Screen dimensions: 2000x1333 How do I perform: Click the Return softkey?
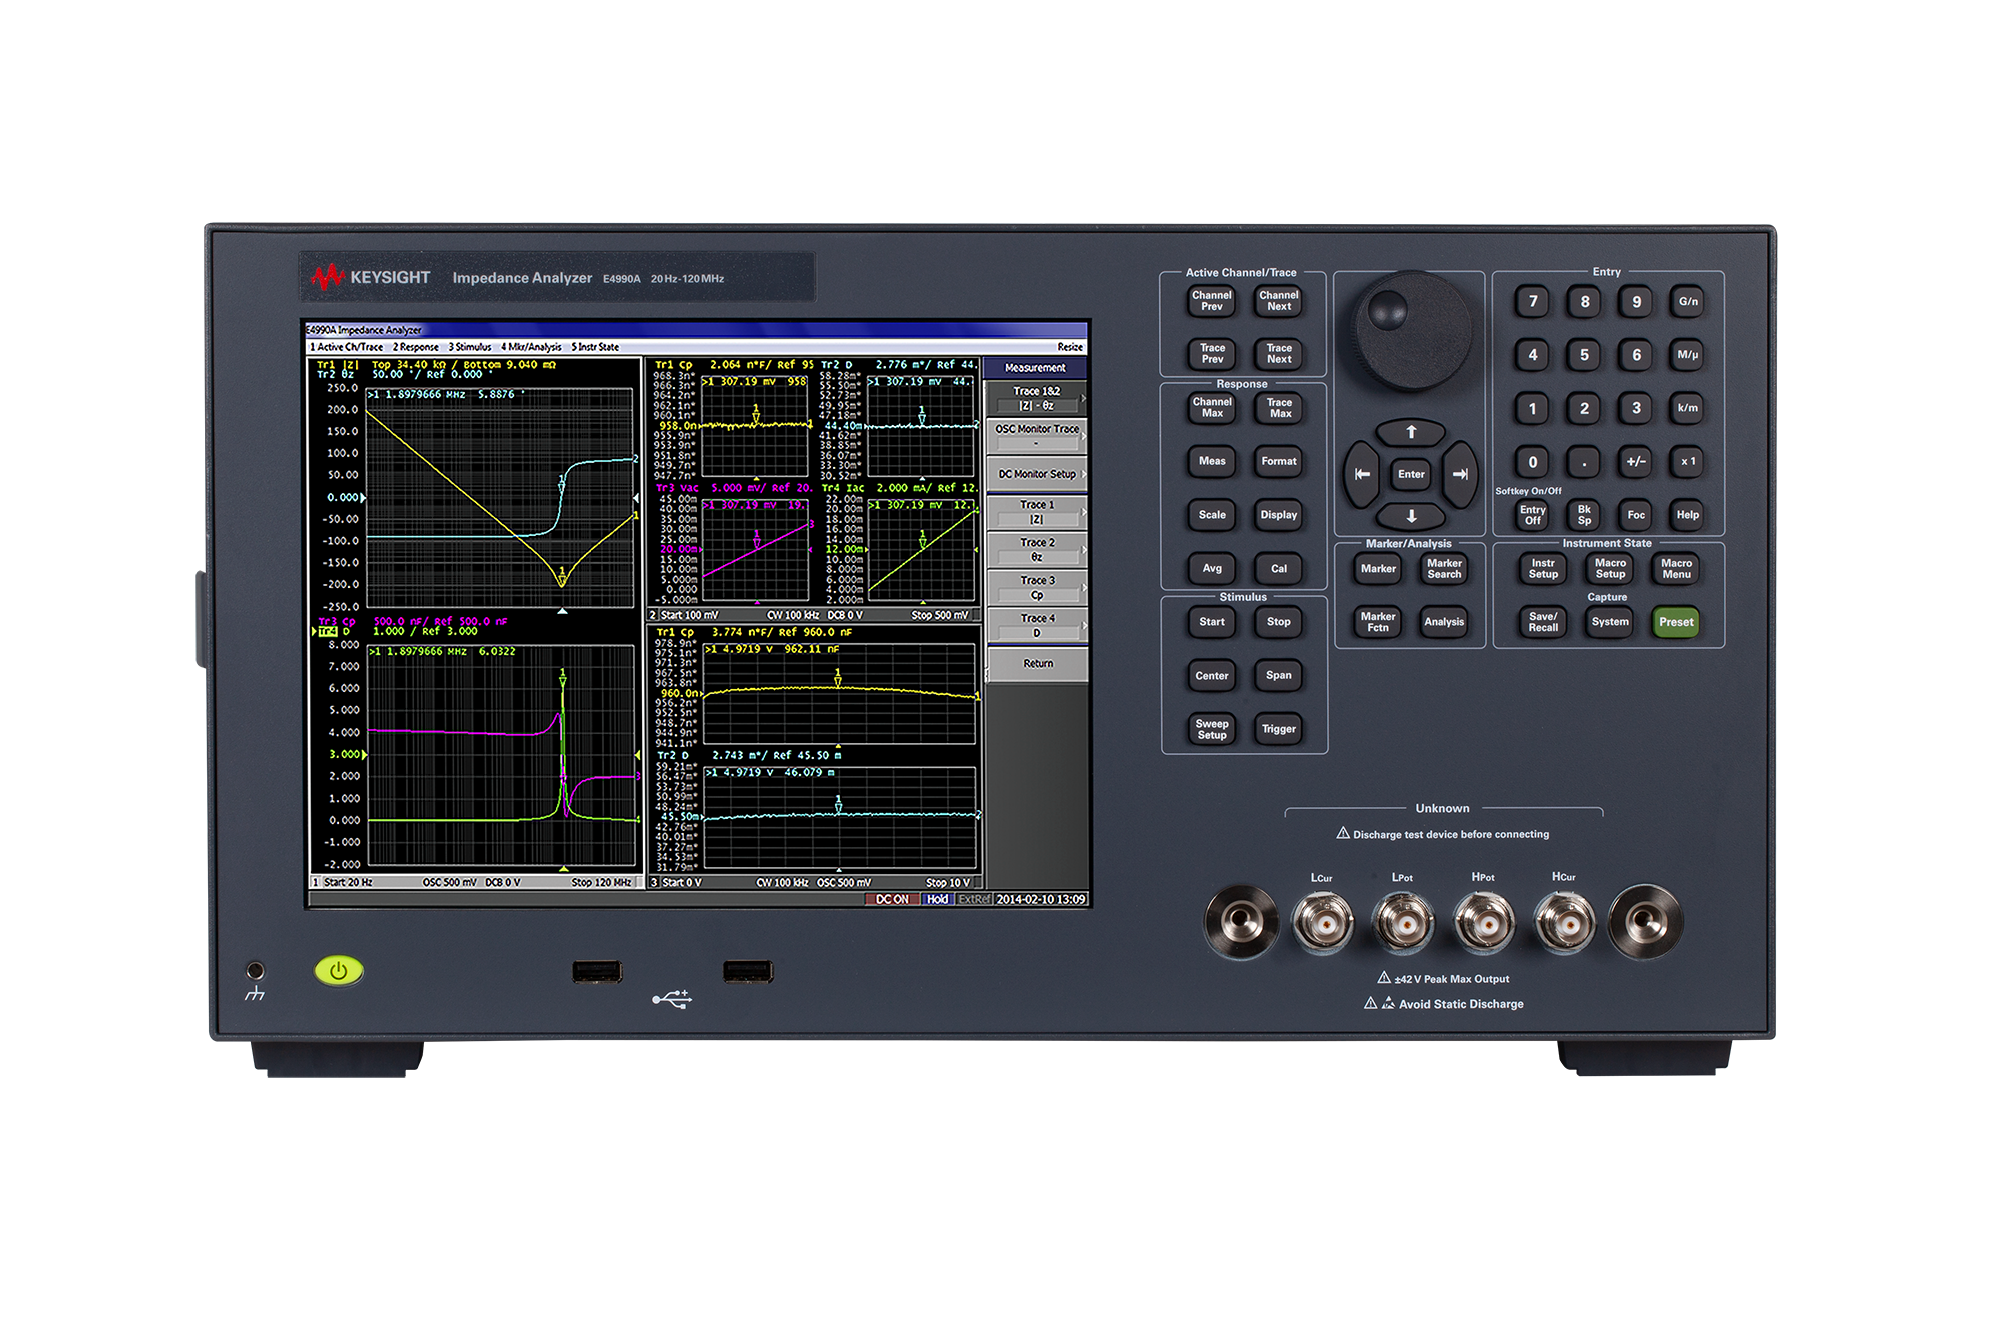tap(1037, 664)
